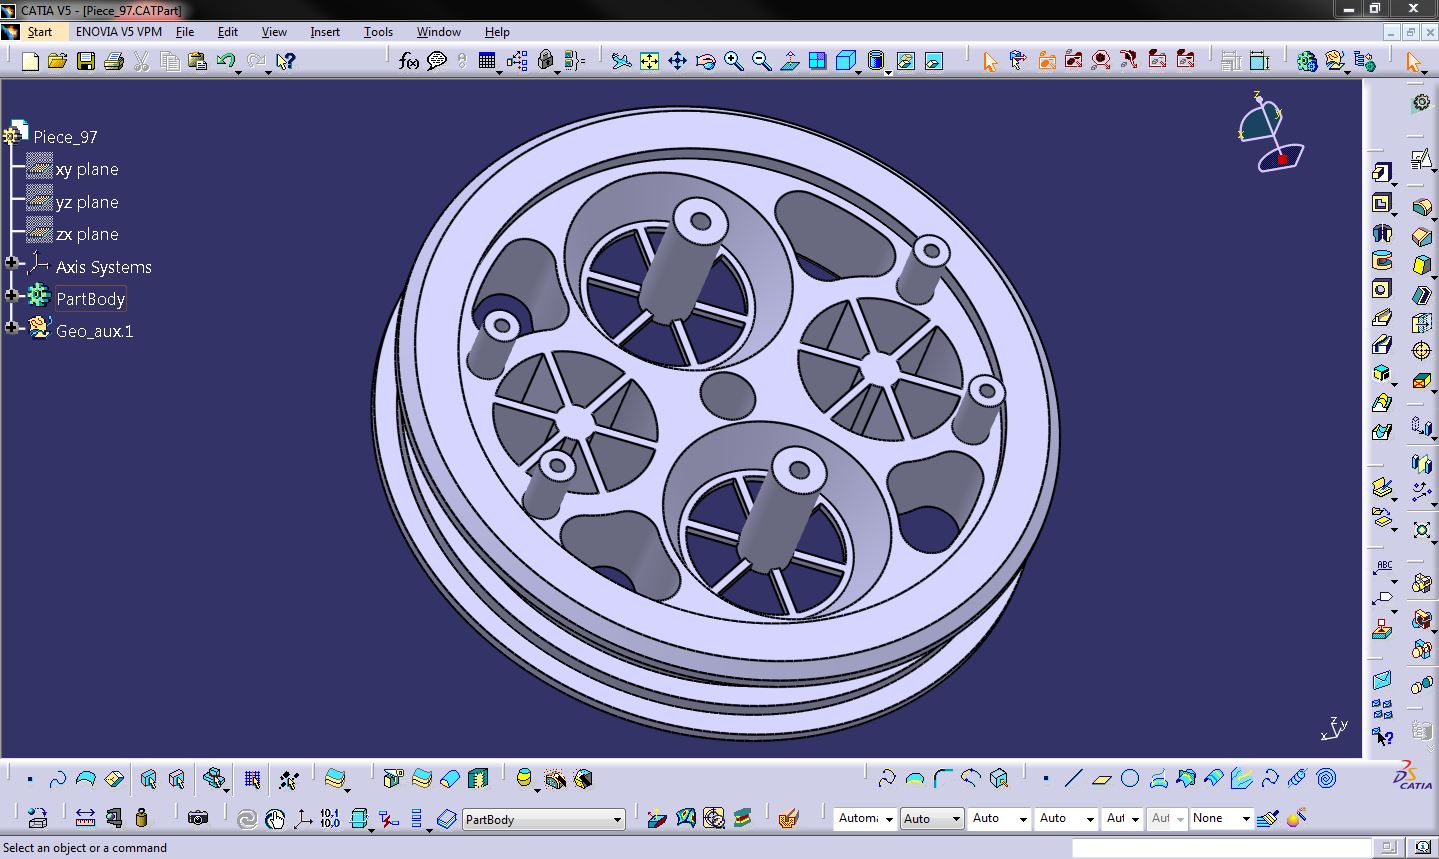Click the Select arrow tool at right
Image resolution: width=1439 pixels, height=859 pixels.
pyautogui.click(x=1413, y=62)
